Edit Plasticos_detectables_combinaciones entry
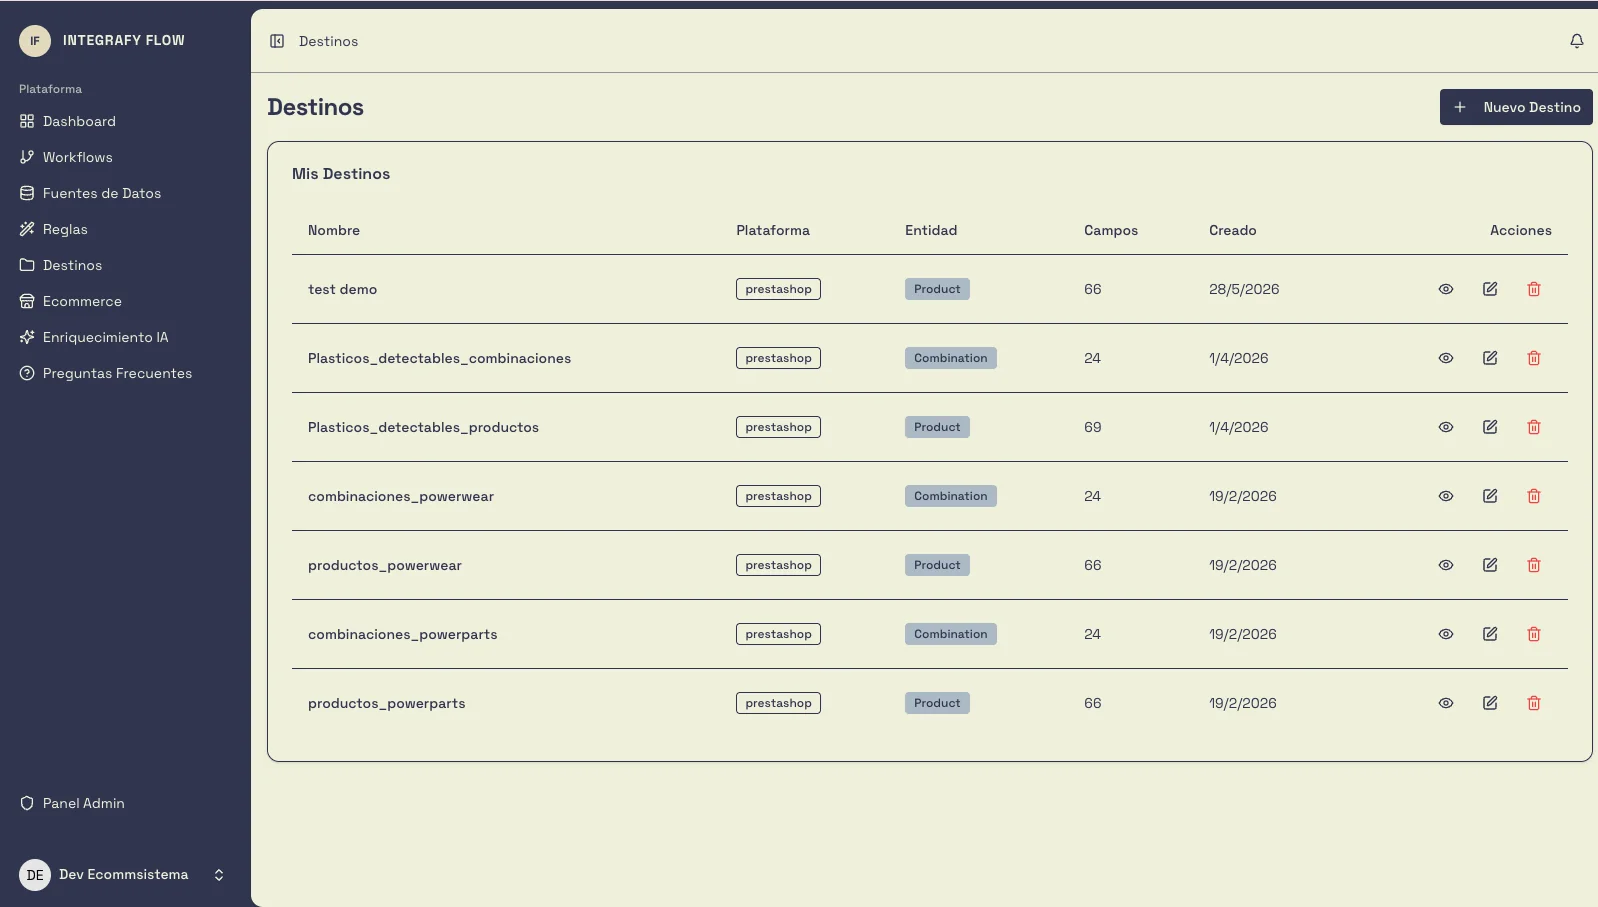The width and height of the screenshot is (1598, 907). pos(1490,358)
